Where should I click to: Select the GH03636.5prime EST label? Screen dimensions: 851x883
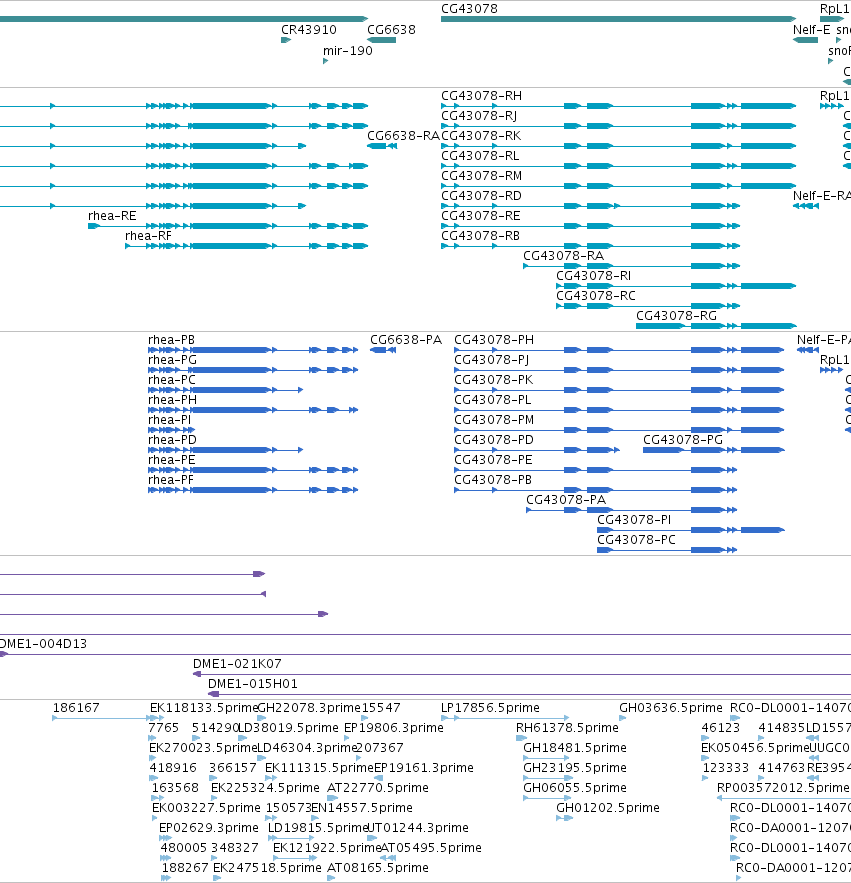pos(671,707)
